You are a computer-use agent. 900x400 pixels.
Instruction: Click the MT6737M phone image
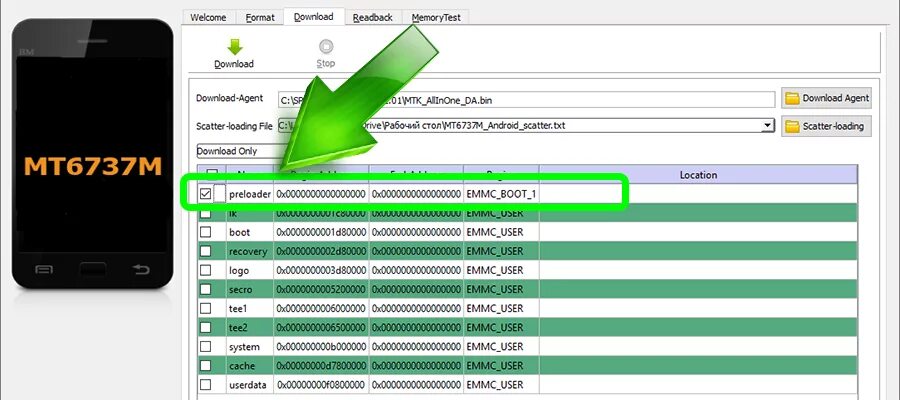point(92,154)
